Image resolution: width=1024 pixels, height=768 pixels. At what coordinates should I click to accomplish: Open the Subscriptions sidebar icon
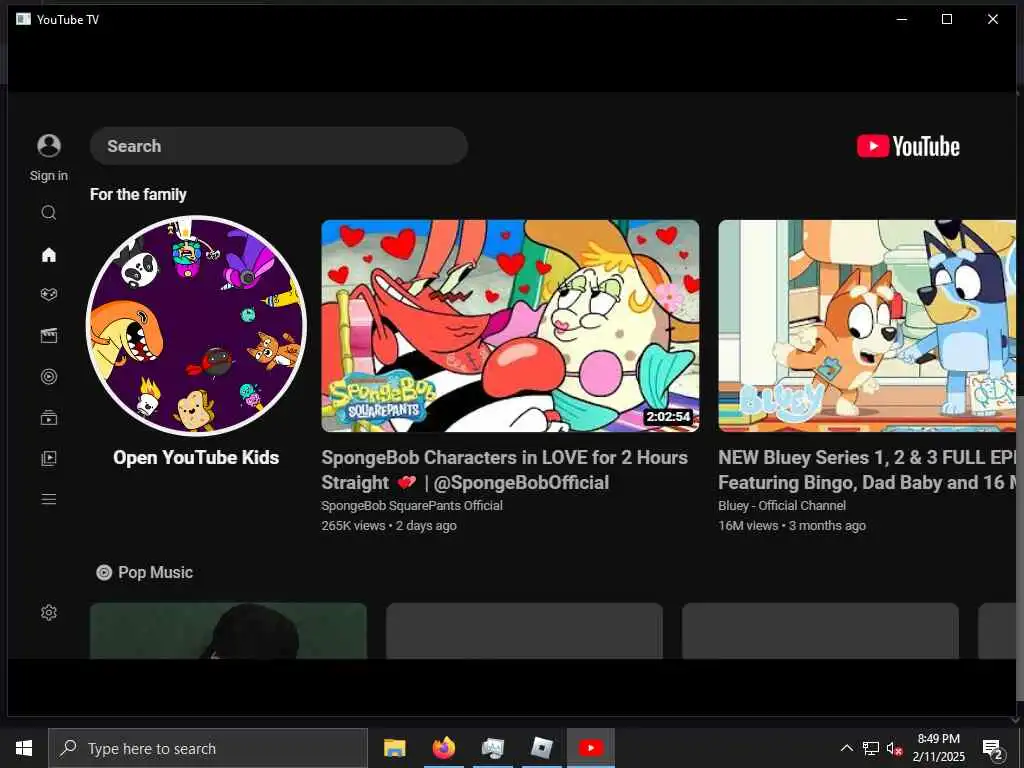coord(49,417)
